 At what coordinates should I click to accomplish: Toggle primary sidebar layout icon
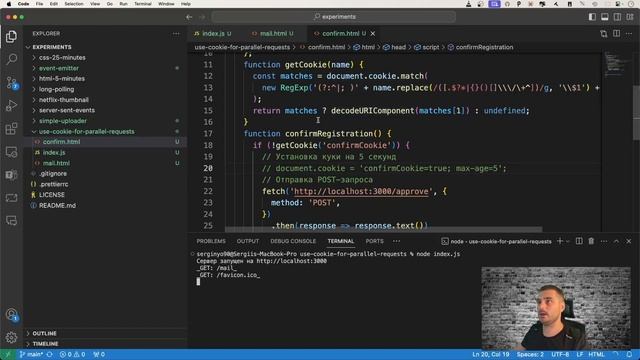(592, 17)
